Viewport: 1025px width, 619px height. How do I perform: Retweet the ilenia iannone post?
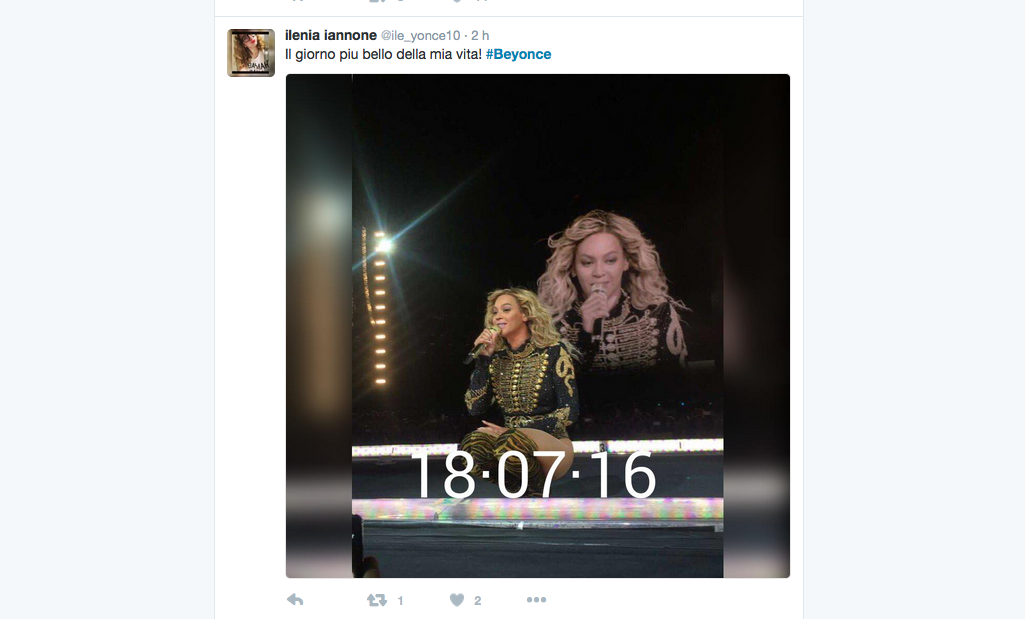pos(377,599)
